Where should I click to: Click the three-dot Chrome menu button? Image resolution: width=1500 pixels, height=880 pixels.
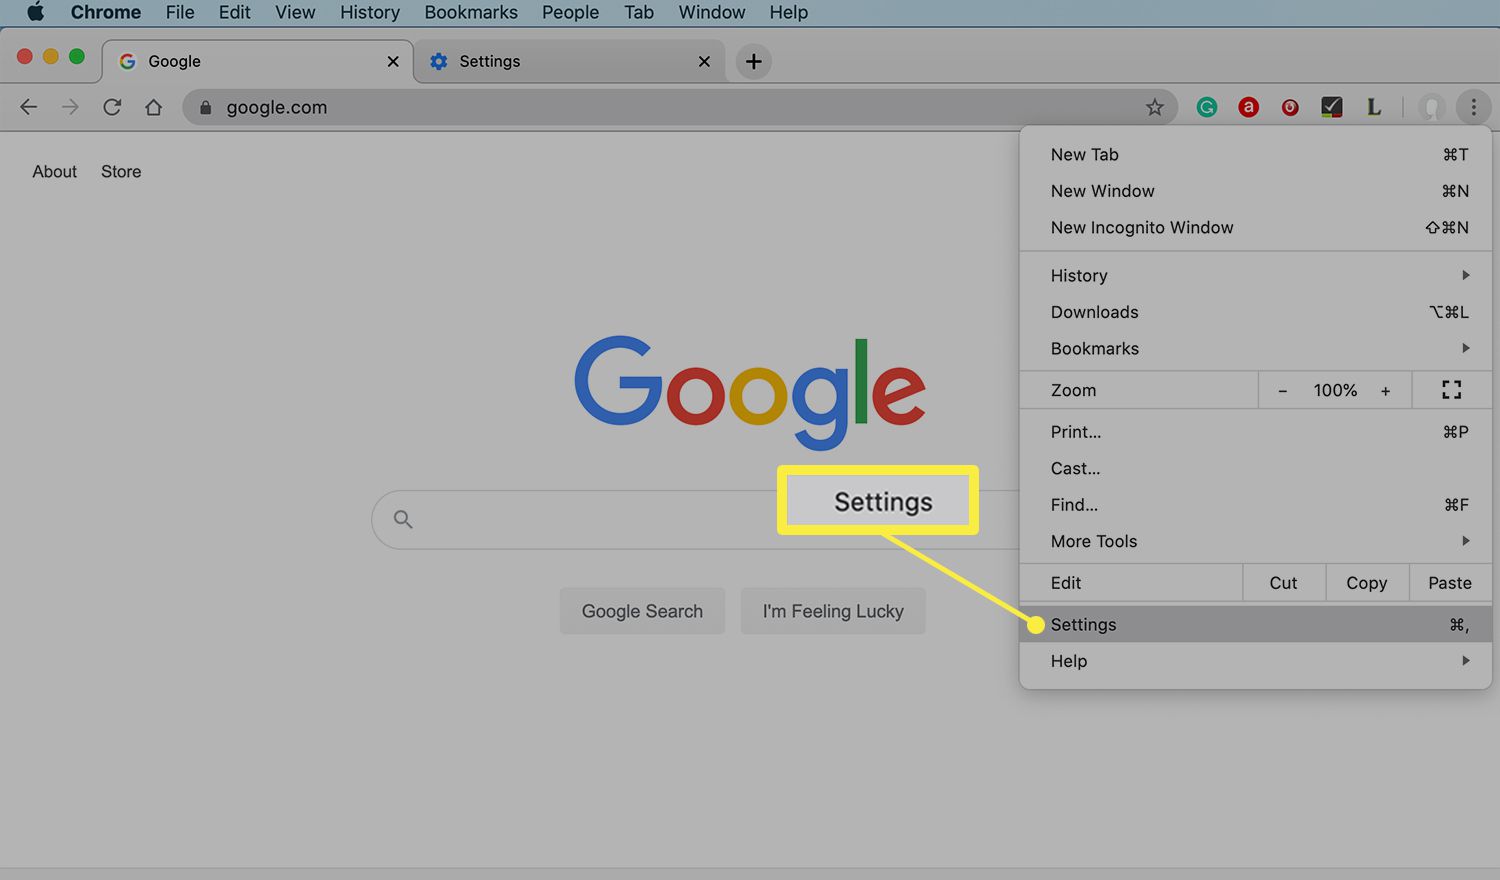tap(1473, 107)
